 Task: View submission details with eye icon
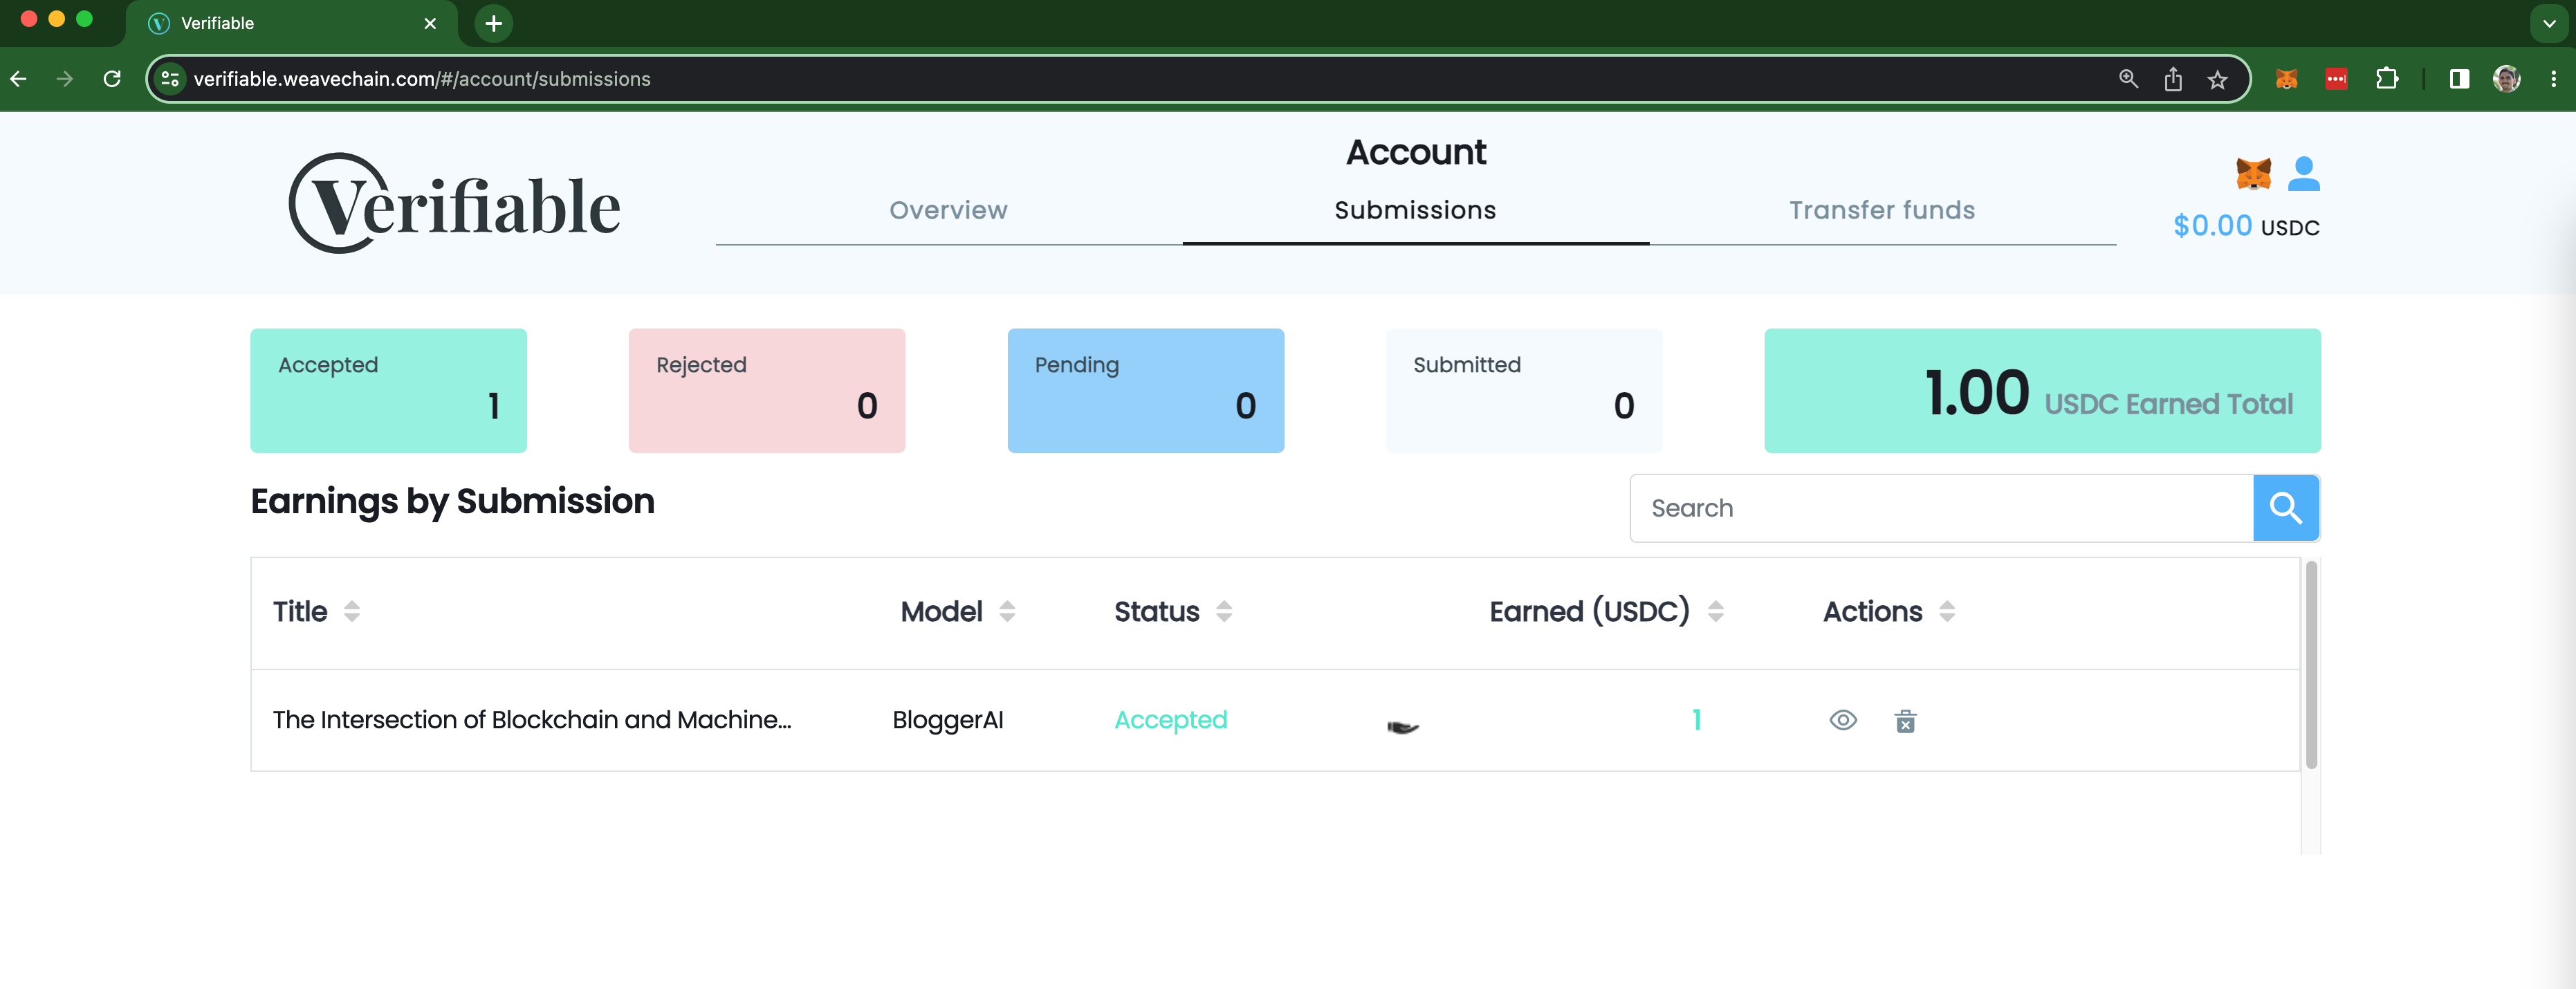pos(1843,720)
